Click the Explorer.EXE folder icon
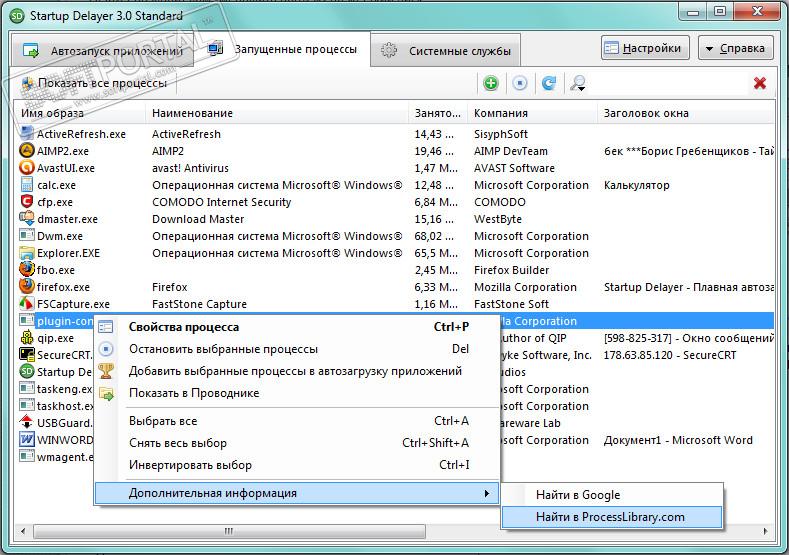Viewport: 789px width, 555px height. [x=27, y=253]
